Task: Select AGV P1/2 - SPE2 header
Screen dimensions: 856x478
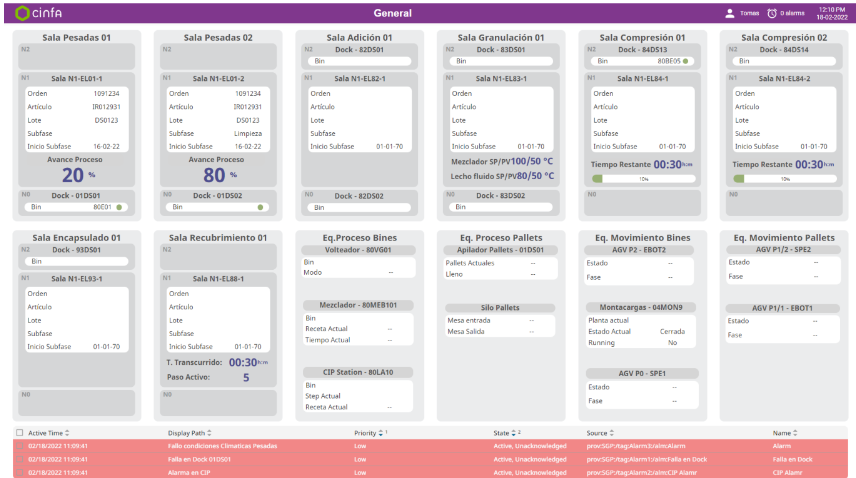Action: pos(783,249)
